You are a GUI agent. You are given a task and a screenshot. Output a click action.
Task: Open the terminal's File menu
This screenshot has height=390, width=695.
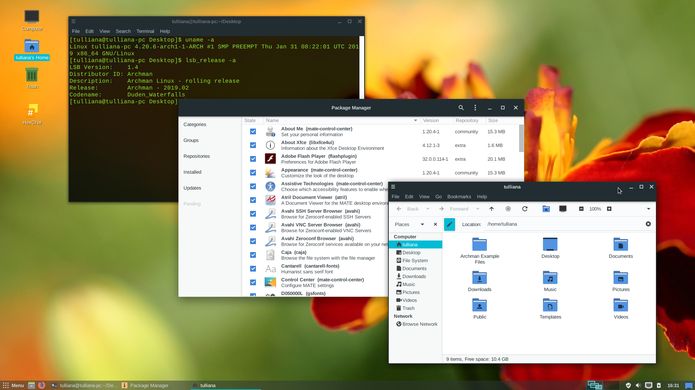(x=76, y=31)
